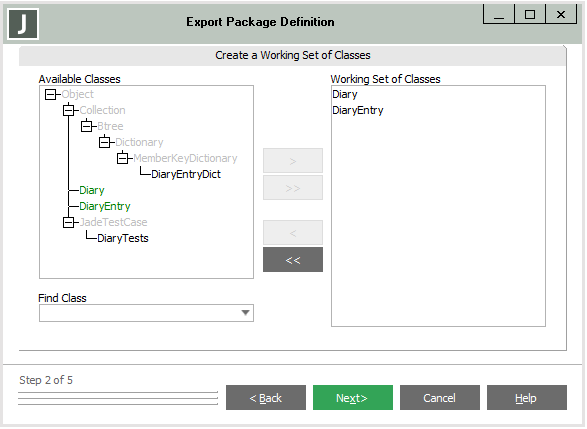Collapse the Dictionary node

pos(104,142)
